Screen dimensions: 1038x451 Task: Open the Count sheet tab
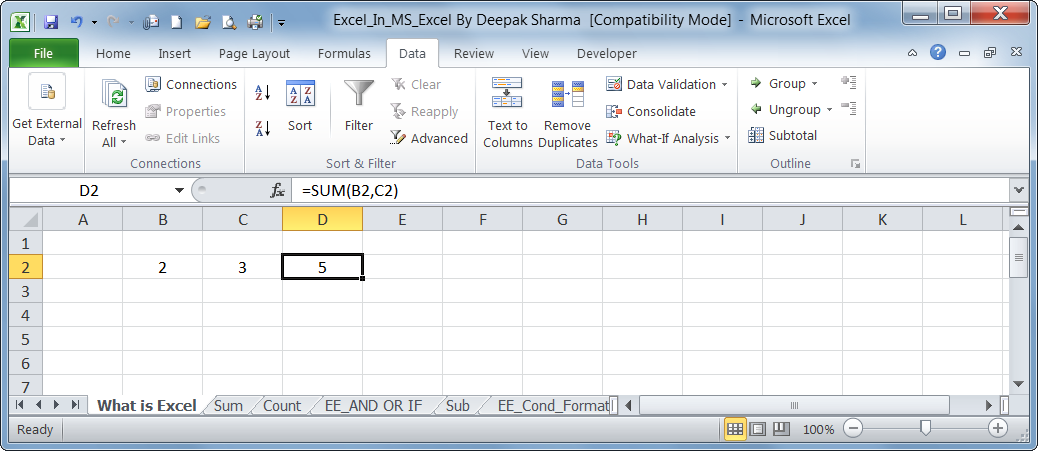point(282,405)
